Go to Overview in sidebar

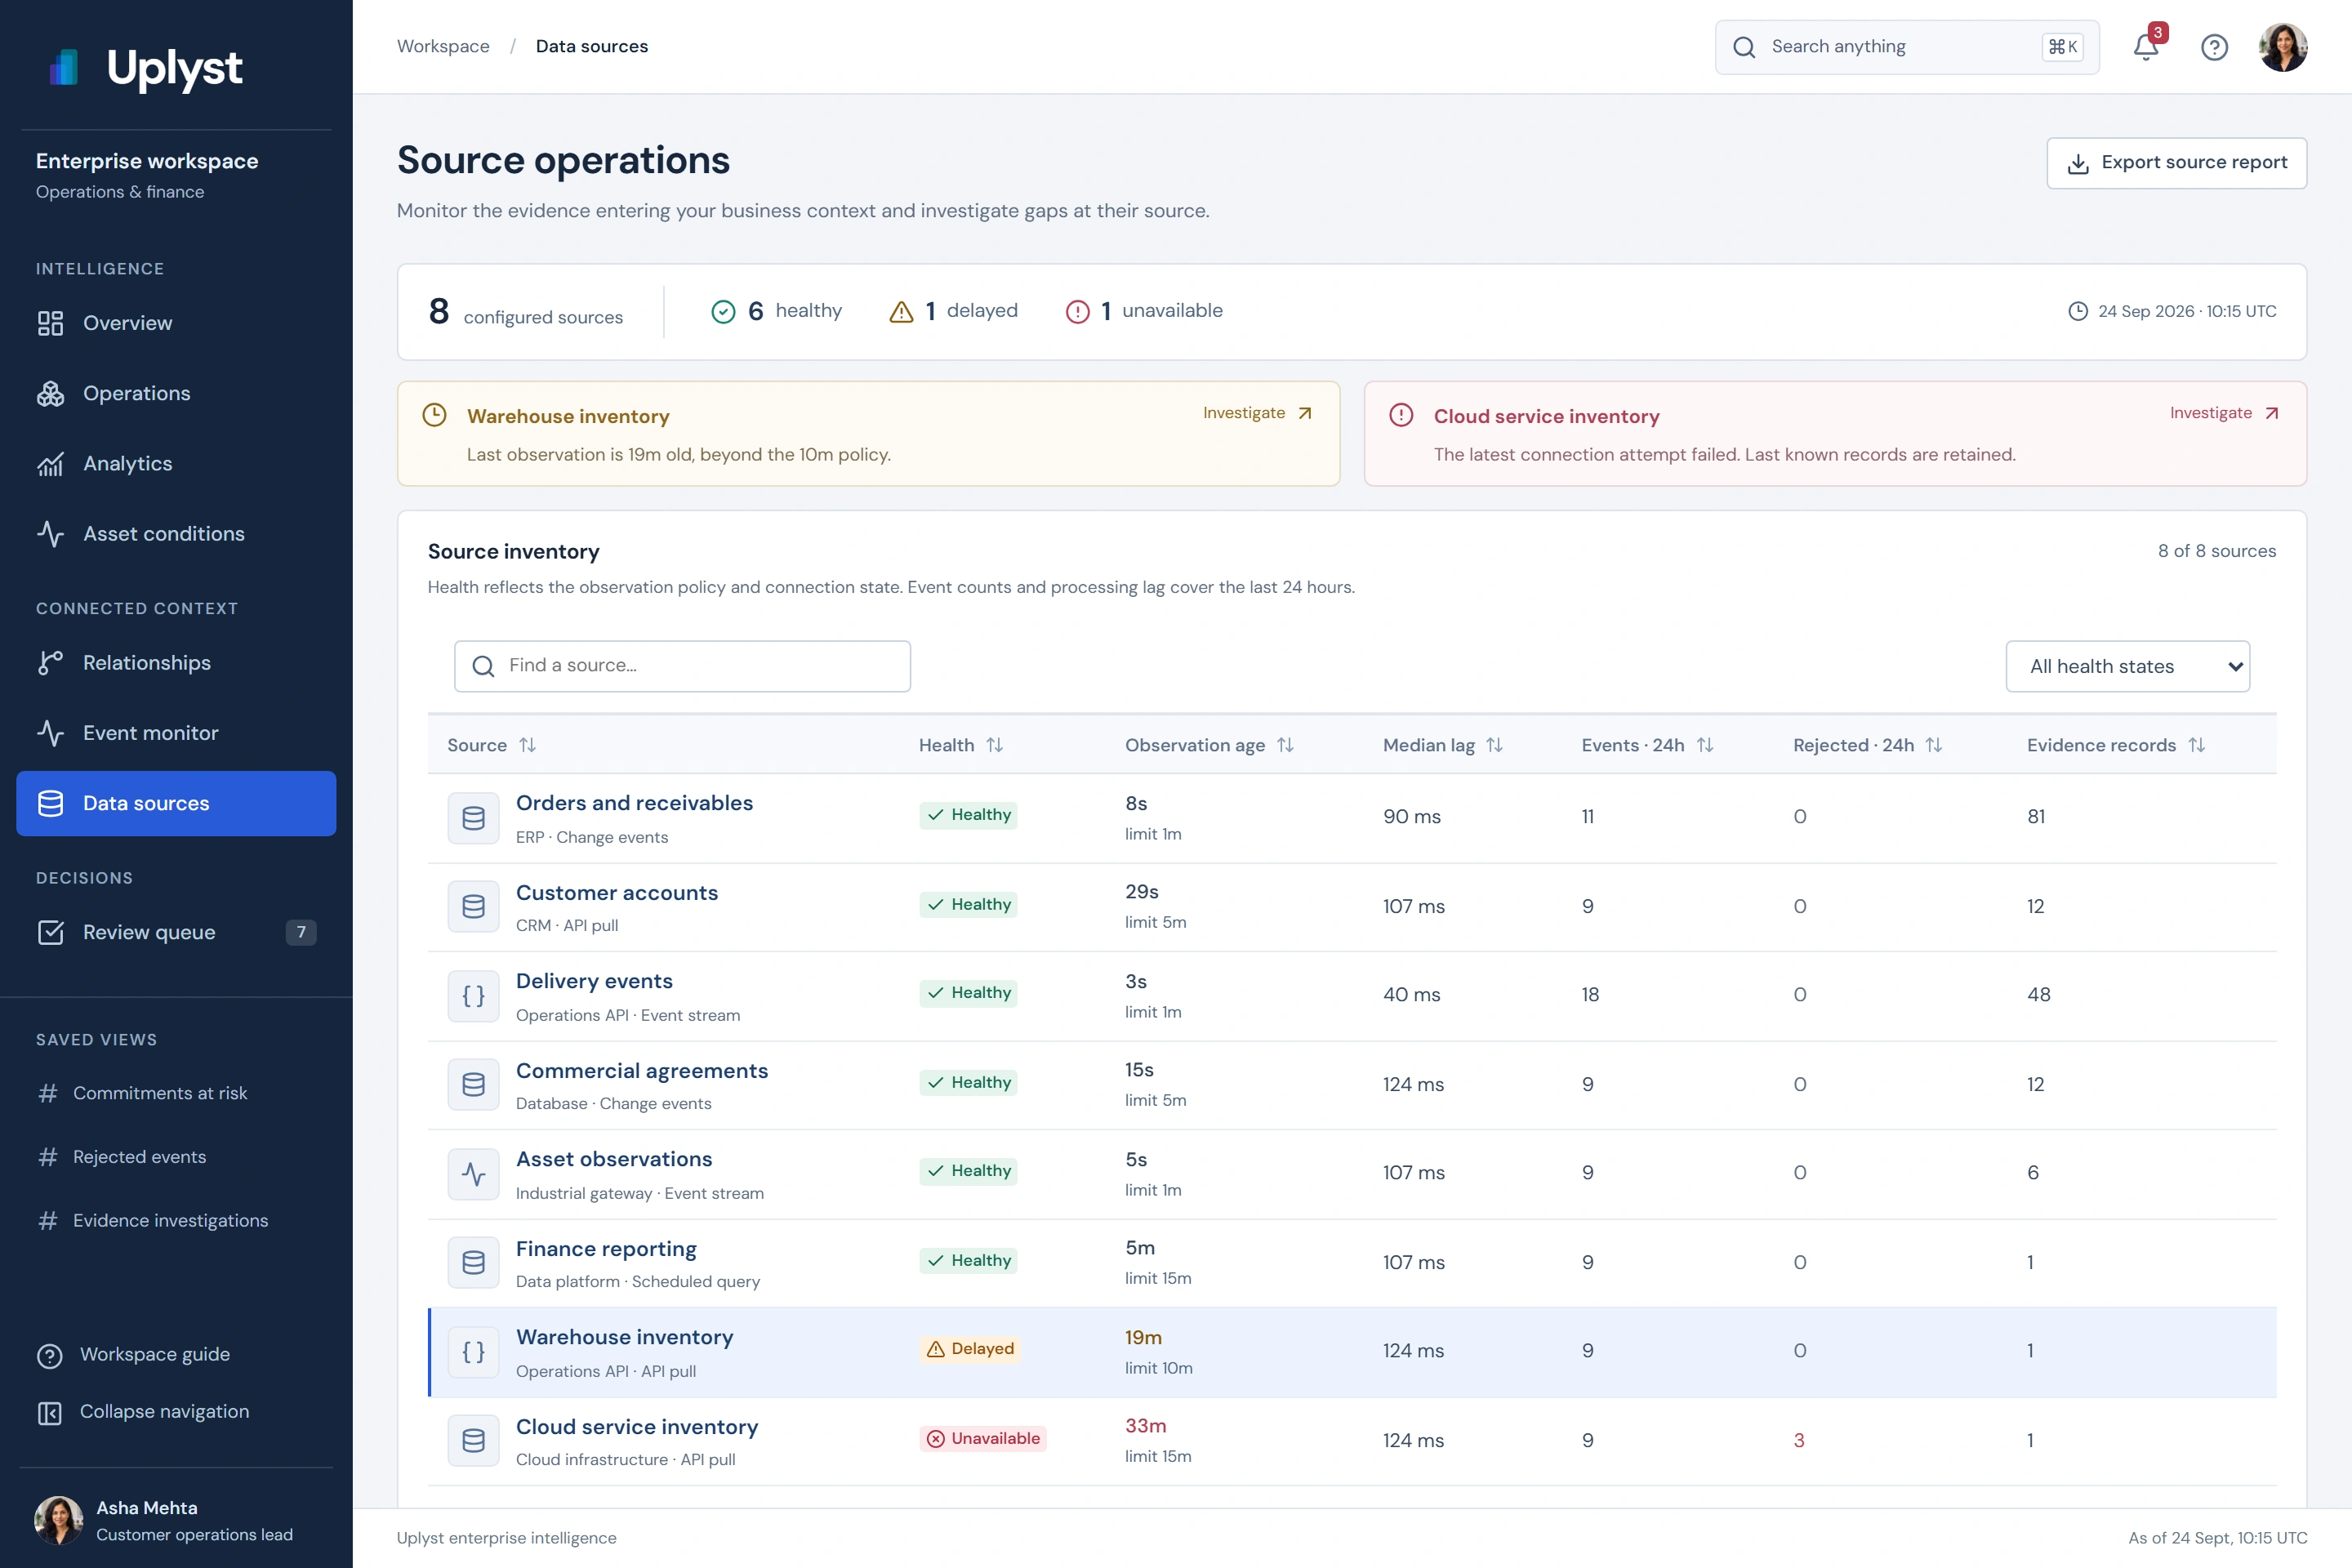(x=176, y=323)
